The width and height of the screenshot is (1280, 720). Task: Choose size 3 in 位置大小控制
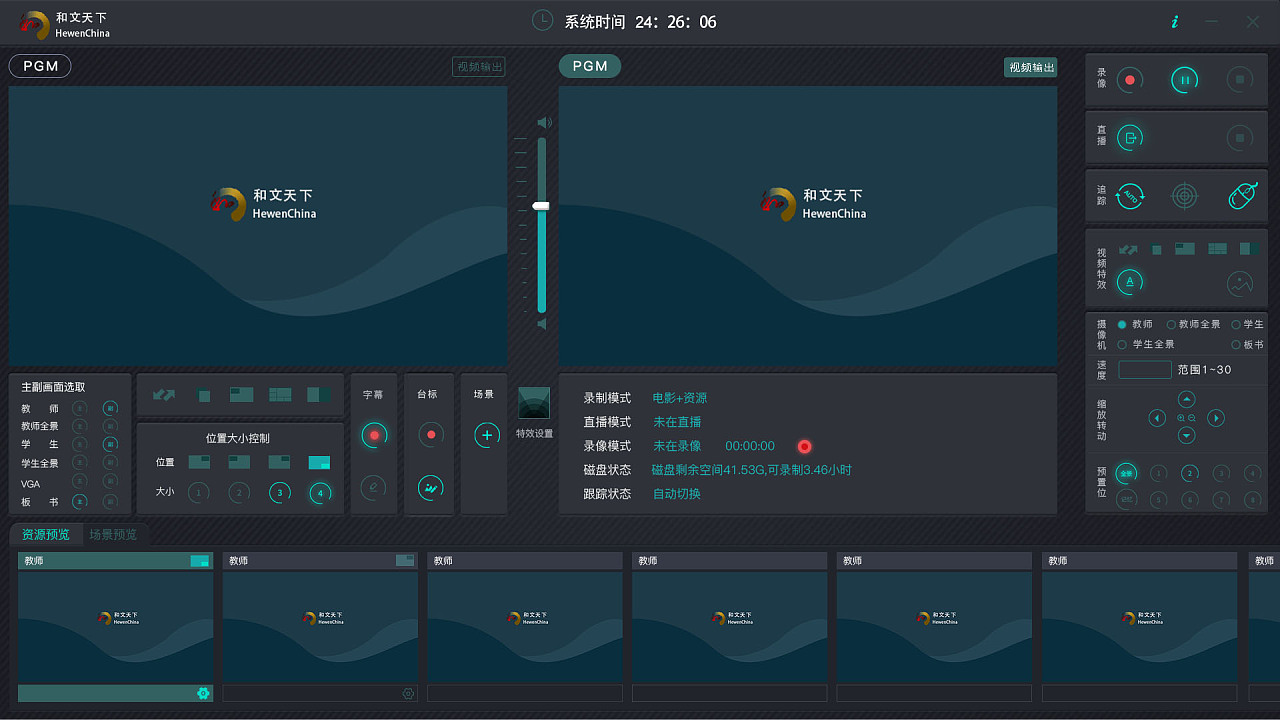280,492
